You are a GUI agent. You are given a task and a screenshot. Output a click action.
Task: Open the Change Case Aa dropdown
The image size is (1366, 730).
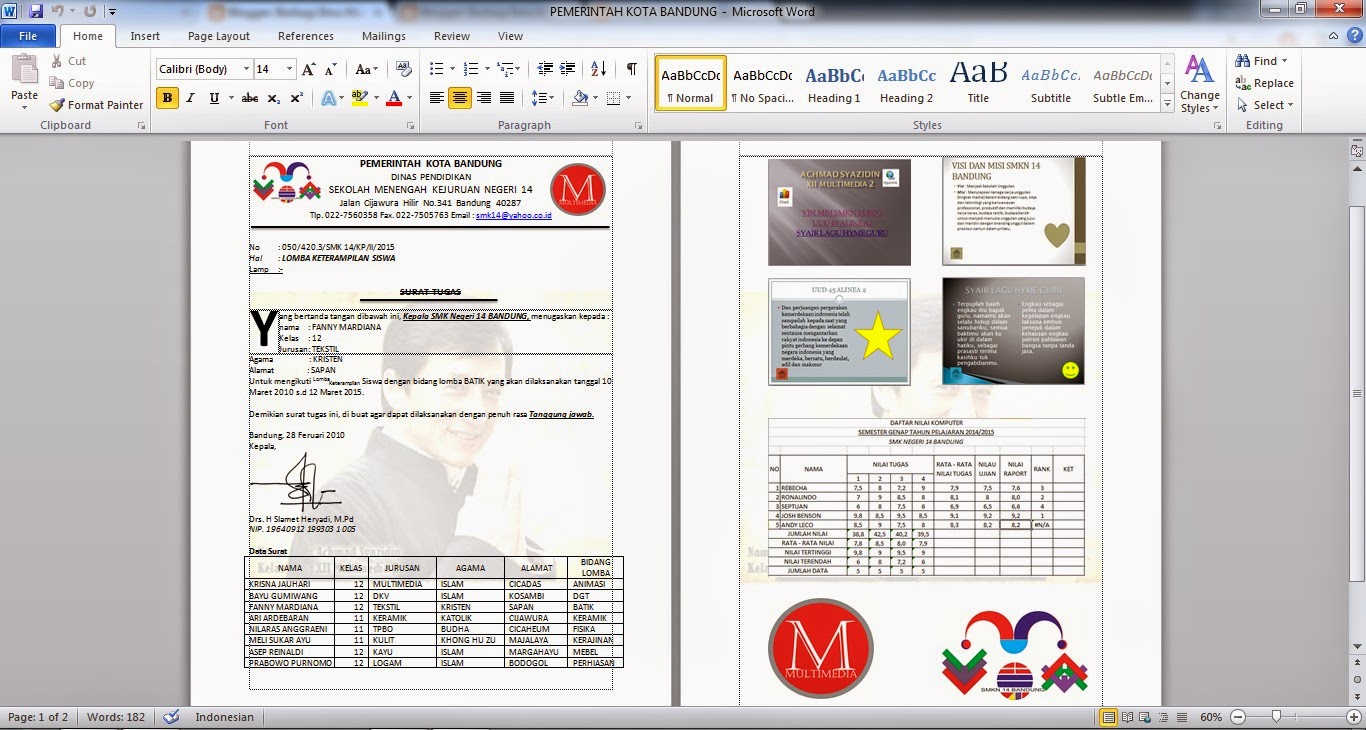(x=367, y=69)
